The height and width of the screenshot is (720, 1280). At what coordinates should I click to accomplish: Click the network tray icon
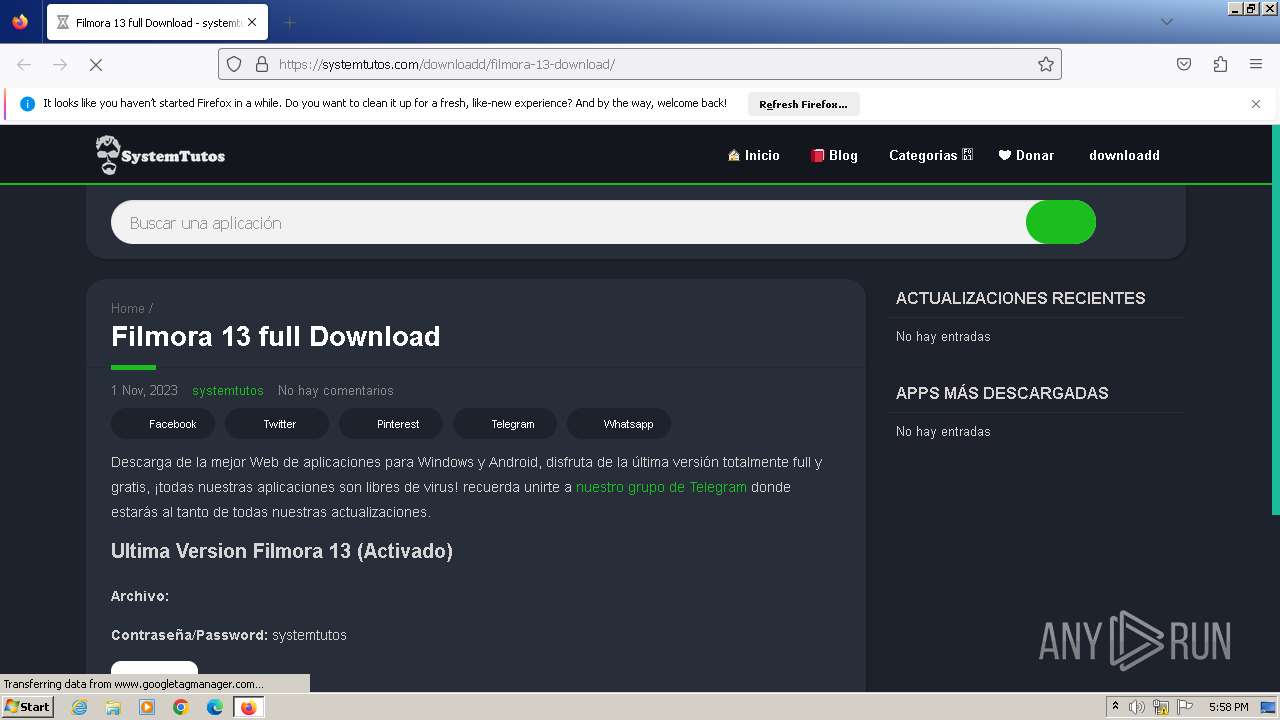[x=1161, y=707]
